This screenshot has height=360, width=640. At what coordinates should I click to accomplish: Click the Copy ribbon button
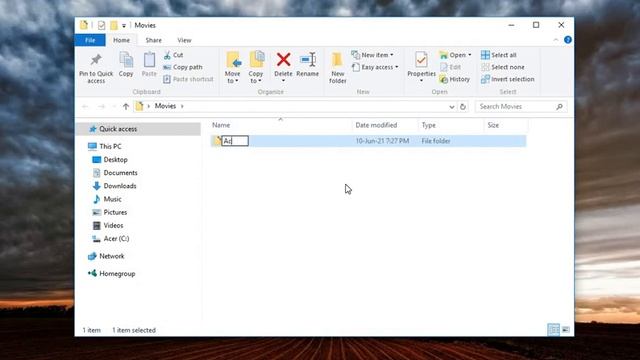(x=126, y=64)
